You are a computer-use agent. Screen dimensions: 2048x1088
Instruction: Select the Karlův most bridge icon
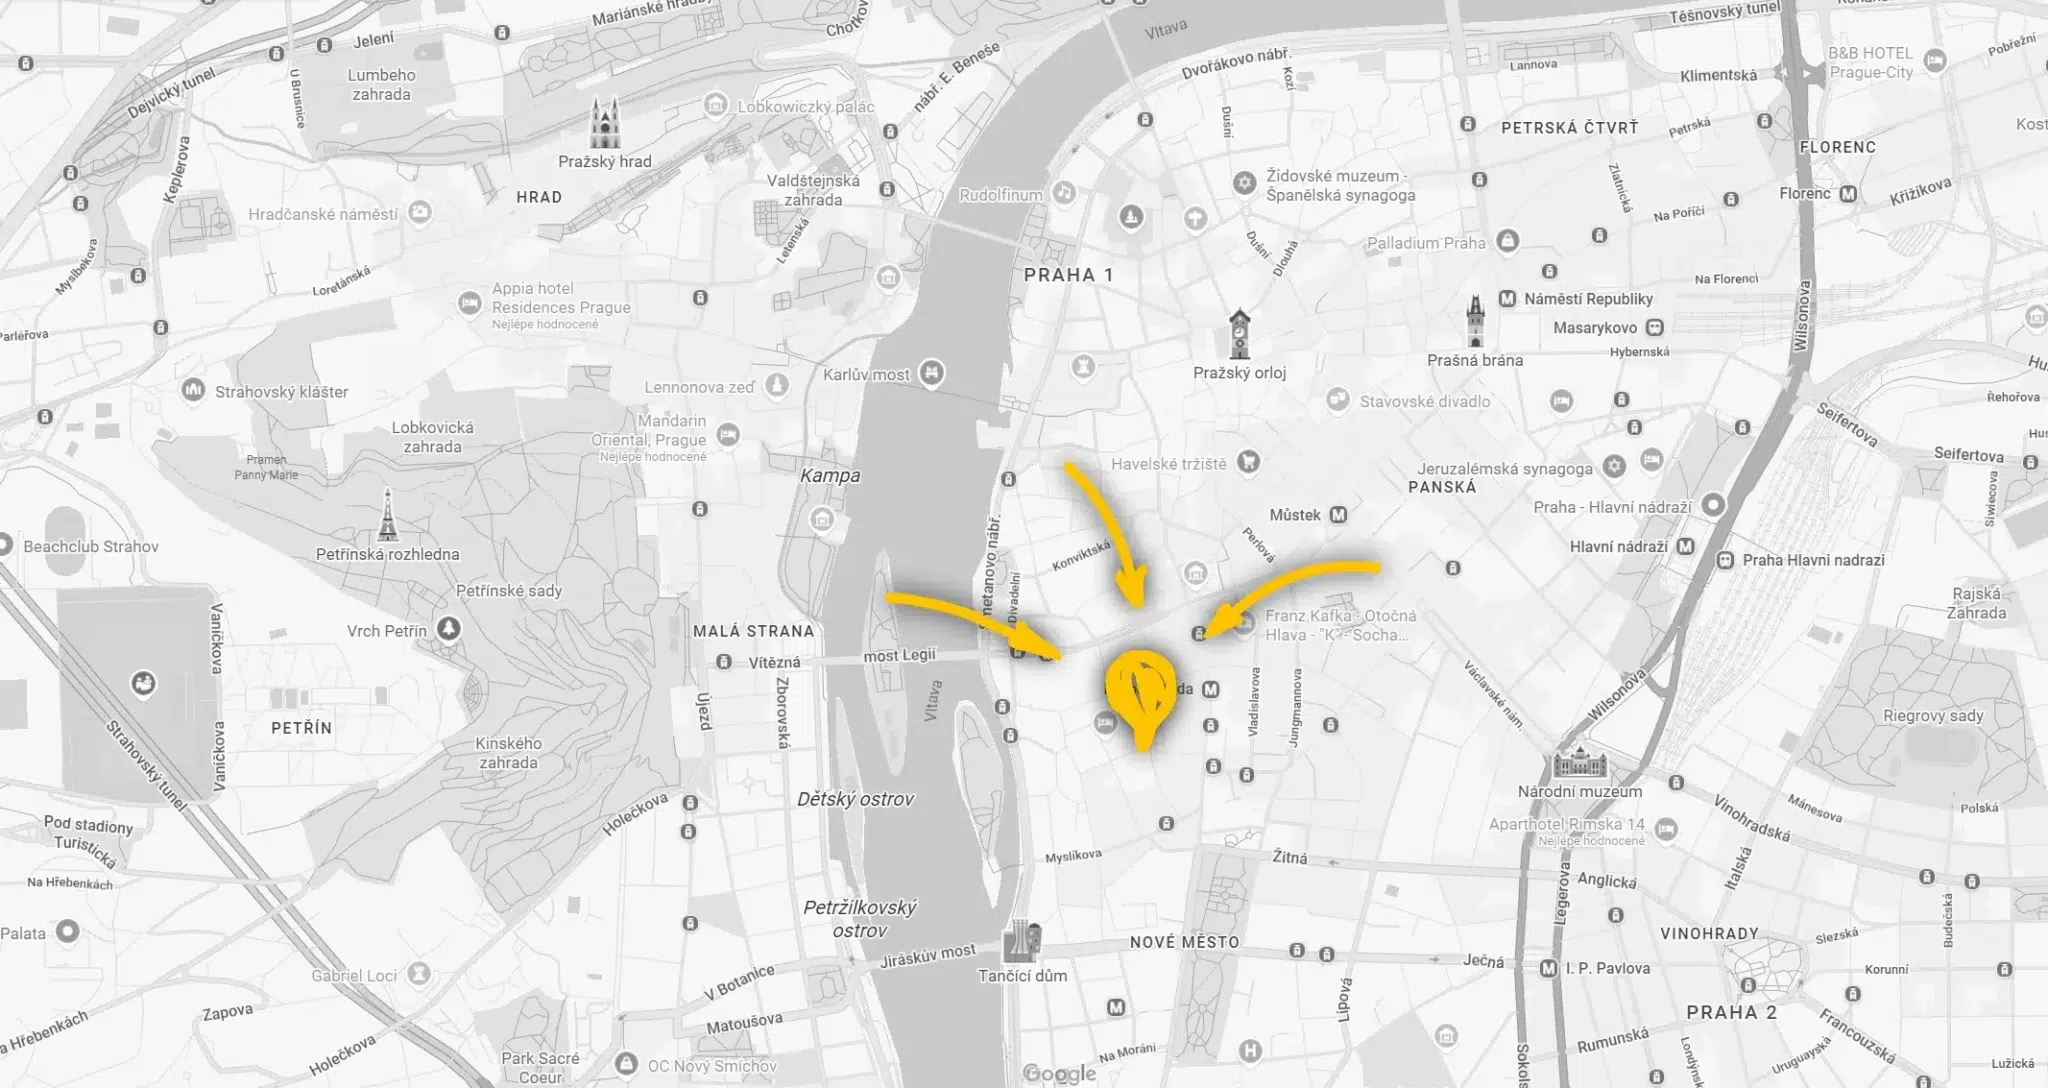[932, 374]
